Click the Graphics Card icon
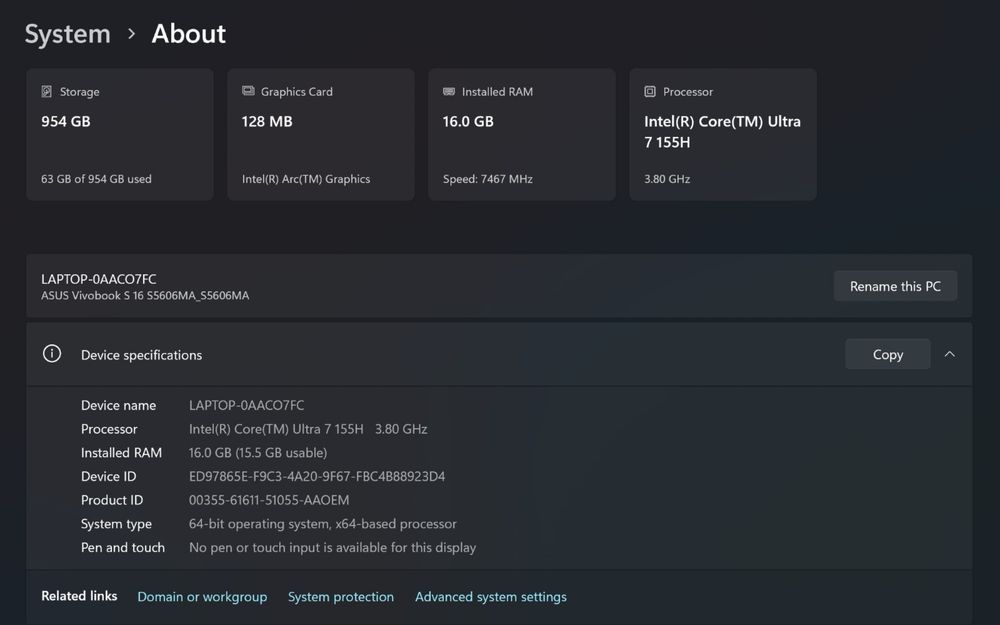1000x625 pixels. 248,91
